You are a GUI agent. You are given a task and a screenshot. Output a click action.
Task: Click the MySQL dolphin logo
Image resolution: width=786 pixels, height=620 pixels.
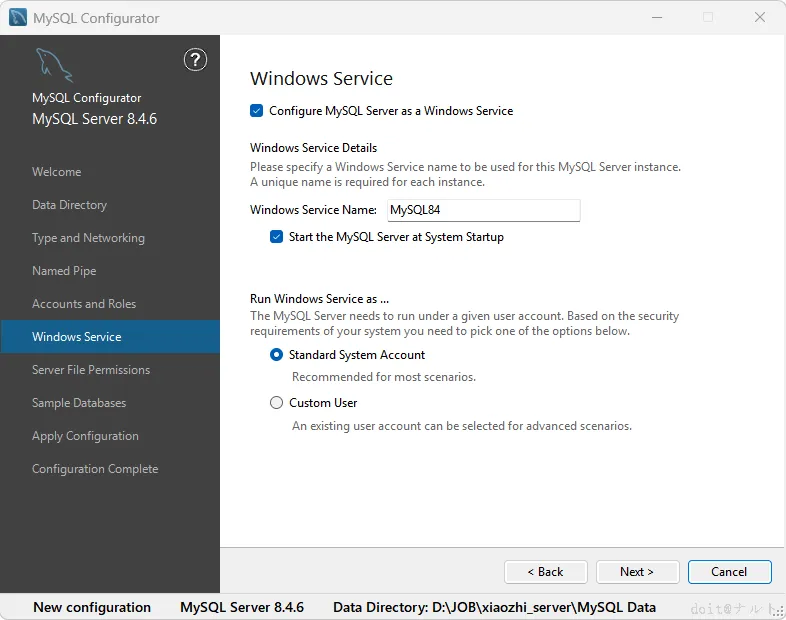tap(53, 65)
